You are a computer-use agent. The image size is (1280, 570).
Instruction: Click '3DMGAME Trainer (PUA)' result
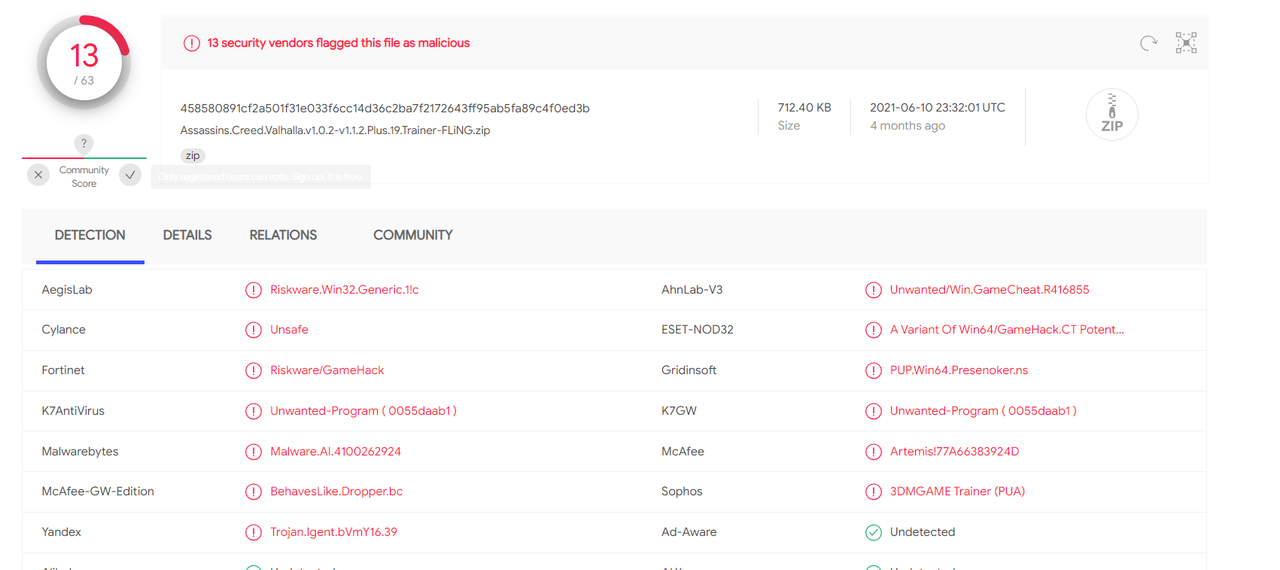coord(957,492)
